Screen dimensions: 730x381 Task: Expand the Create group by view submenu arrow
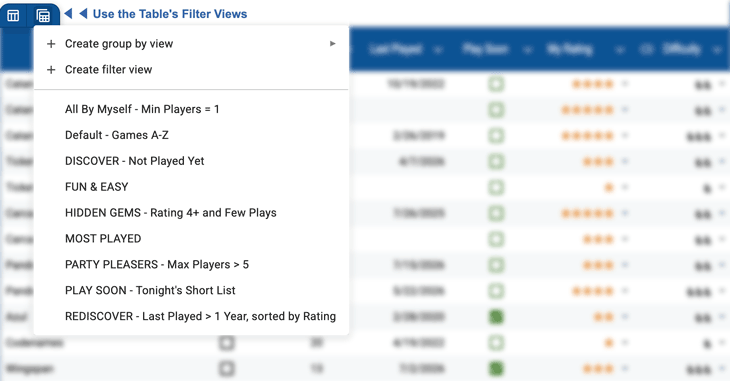pos(332,44)
